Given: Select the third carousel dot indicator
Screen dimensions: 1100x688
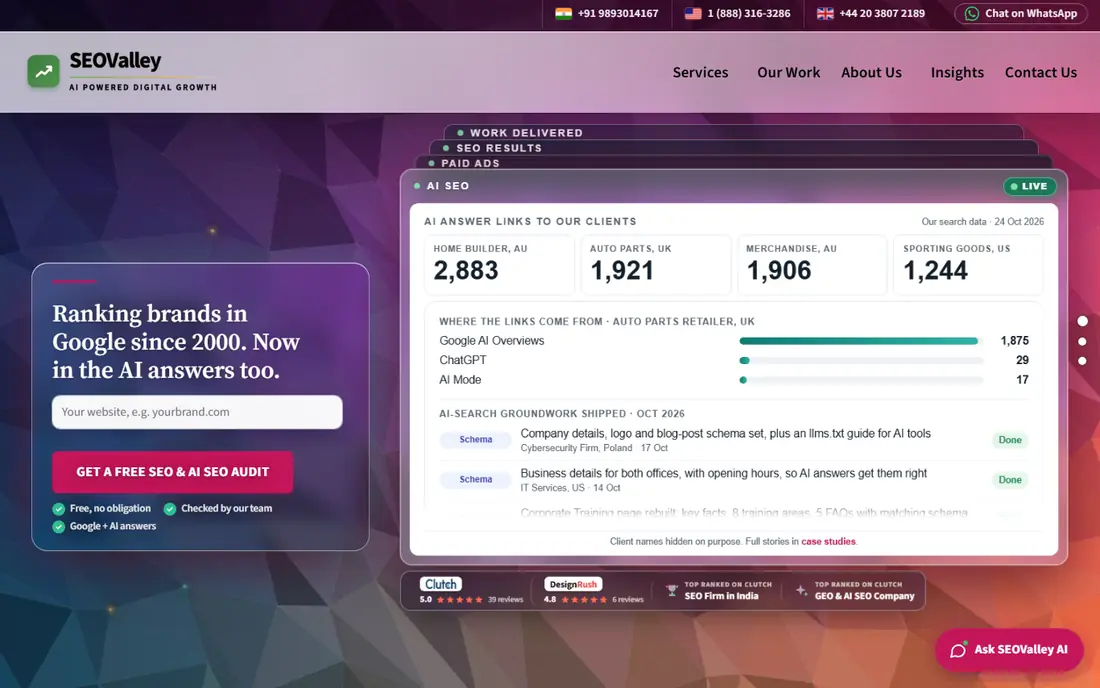Looking at the screenshot, I should coord(1082,361).
